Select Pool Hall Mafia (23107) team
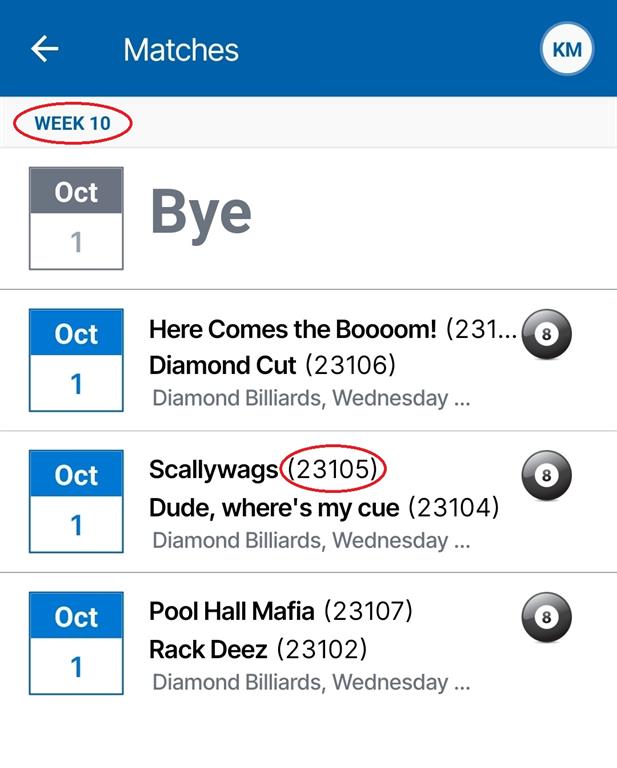Viewport: 617px width, 768px height. pyautogui.click(x=280, y=610)
